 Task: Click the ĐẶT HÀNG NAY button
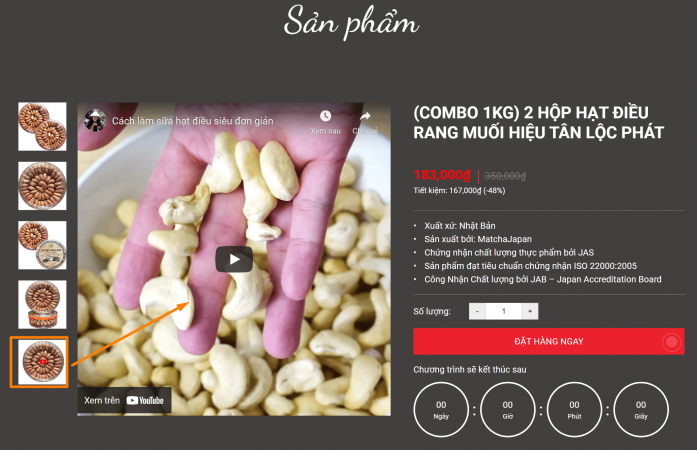tap(549, 342)
